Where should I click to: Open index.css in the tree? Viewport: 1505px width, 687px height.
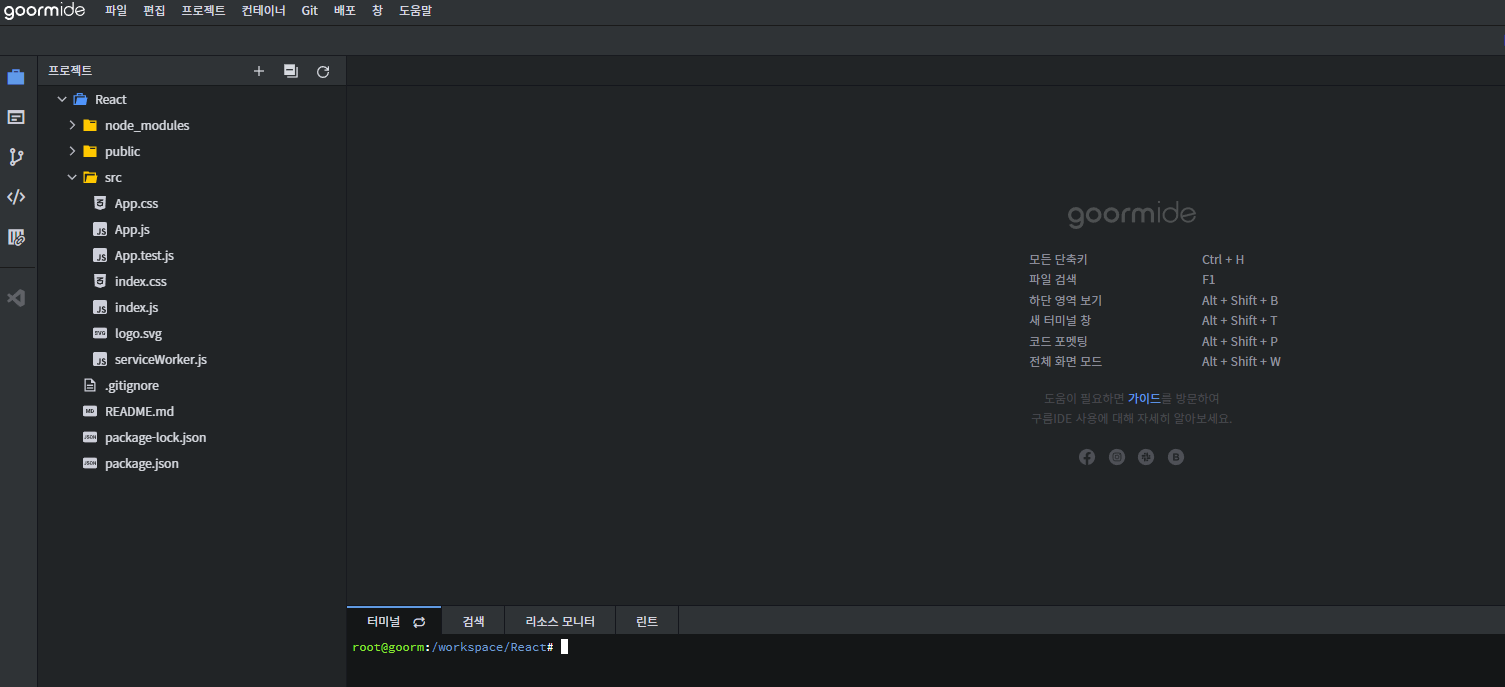coord(141,281)
